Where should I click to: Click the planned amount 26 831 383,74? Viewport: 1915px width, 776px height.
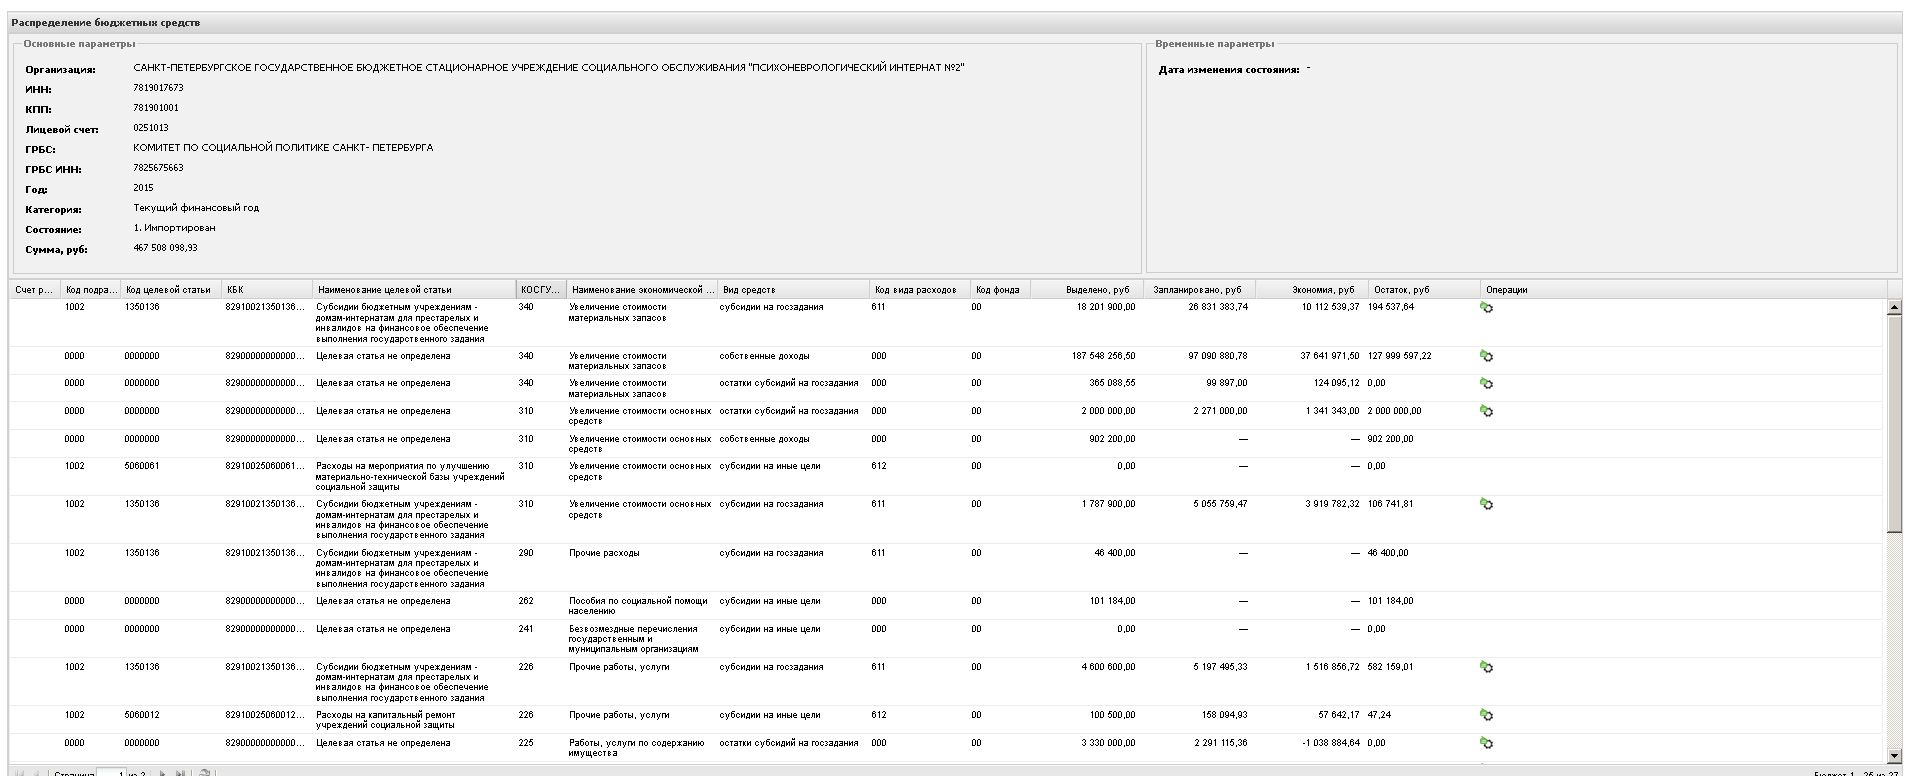pos(1218,307)
